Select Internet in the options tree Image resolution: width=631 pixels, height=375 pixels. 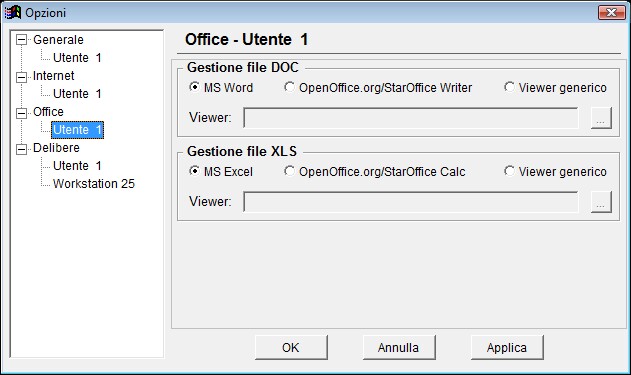[54, 76]
